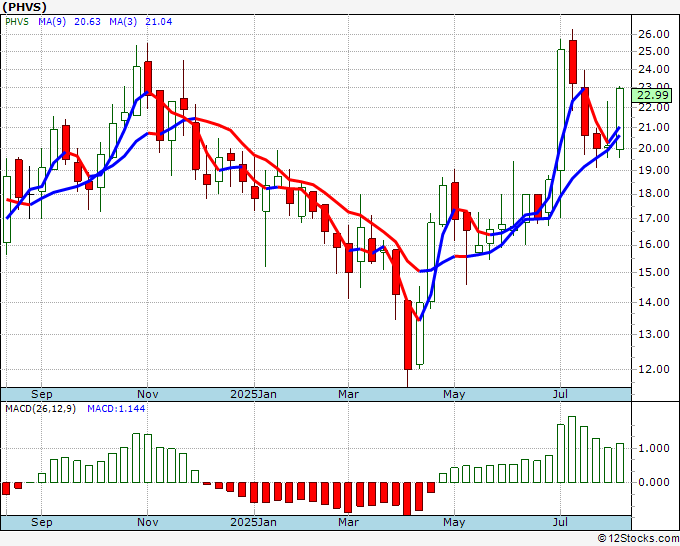Click the MACD:1.144 value readout
The height and width of the screenshot is (546, 680).
pos(116,409)
